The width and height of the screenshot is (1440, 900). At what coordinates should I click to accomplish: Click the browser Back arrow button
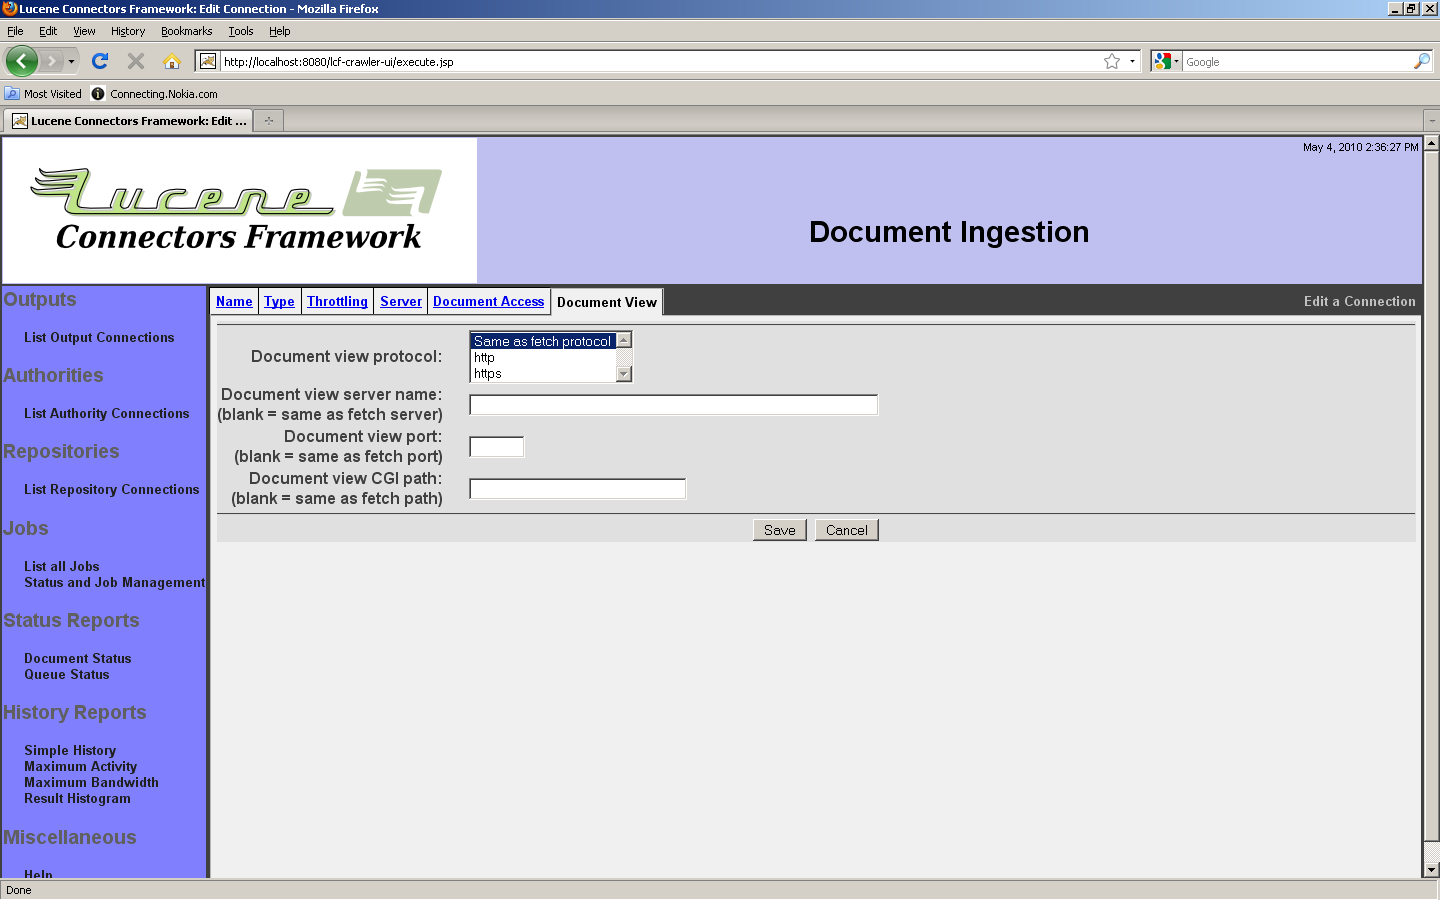click(x=21, y=61)
